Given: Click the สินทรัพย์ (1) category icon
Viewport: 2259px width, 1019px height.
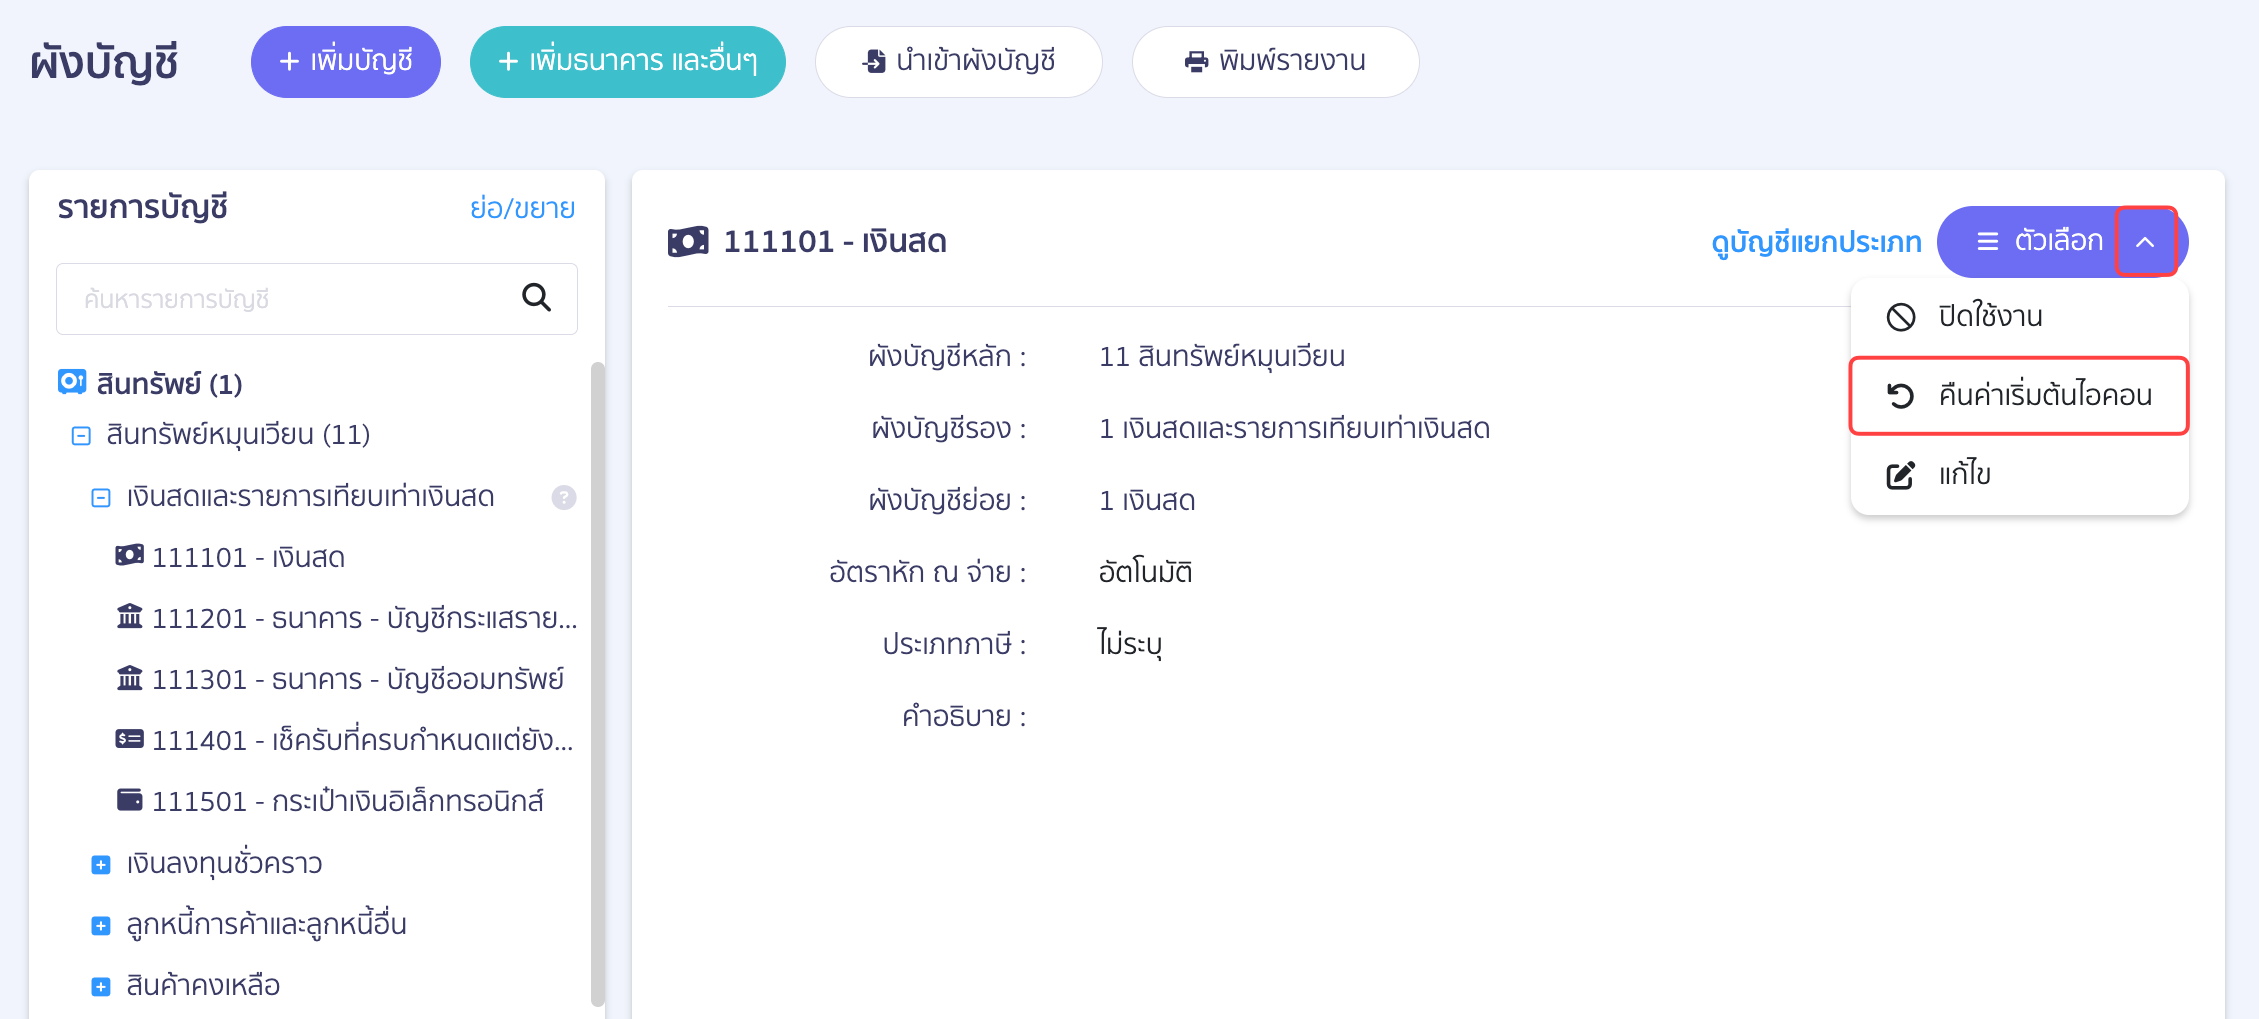Looking at the screenshot, I should pyautogui.click(x=72, y=382).
